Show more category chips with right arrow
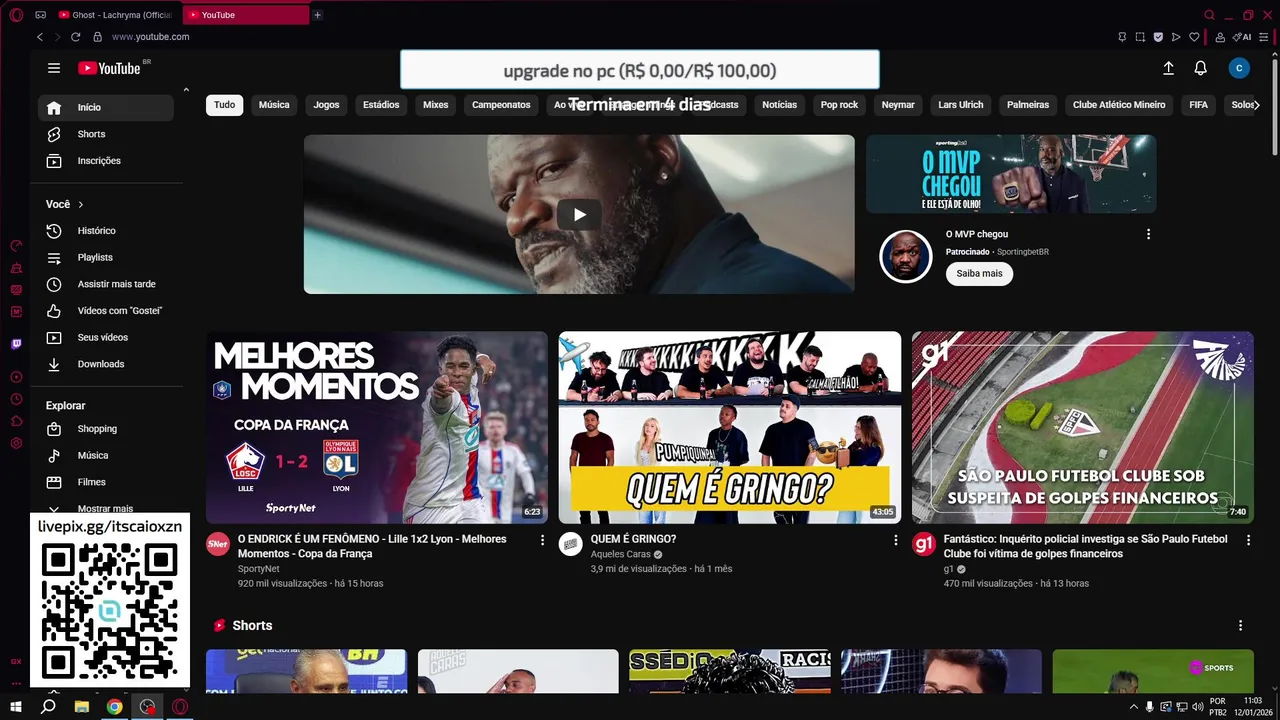Screen dimensions: 1280x720 [1256, 105]
